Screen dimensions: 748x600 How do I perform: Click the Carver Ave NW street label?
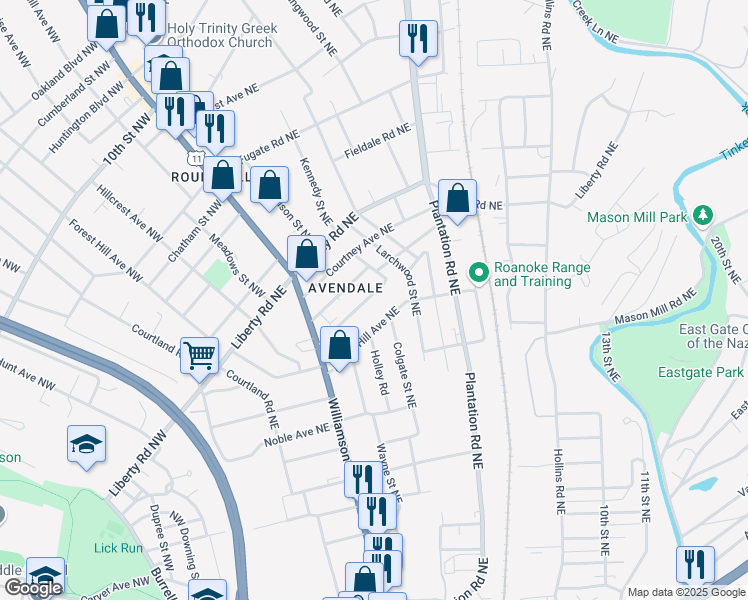pos(115,588)
